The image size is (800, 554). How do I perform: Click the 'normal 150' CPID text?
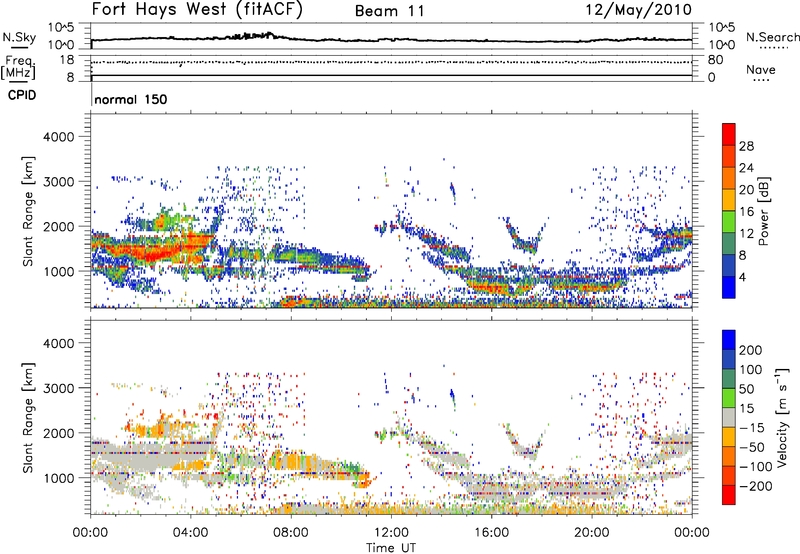tap(131, 99)
